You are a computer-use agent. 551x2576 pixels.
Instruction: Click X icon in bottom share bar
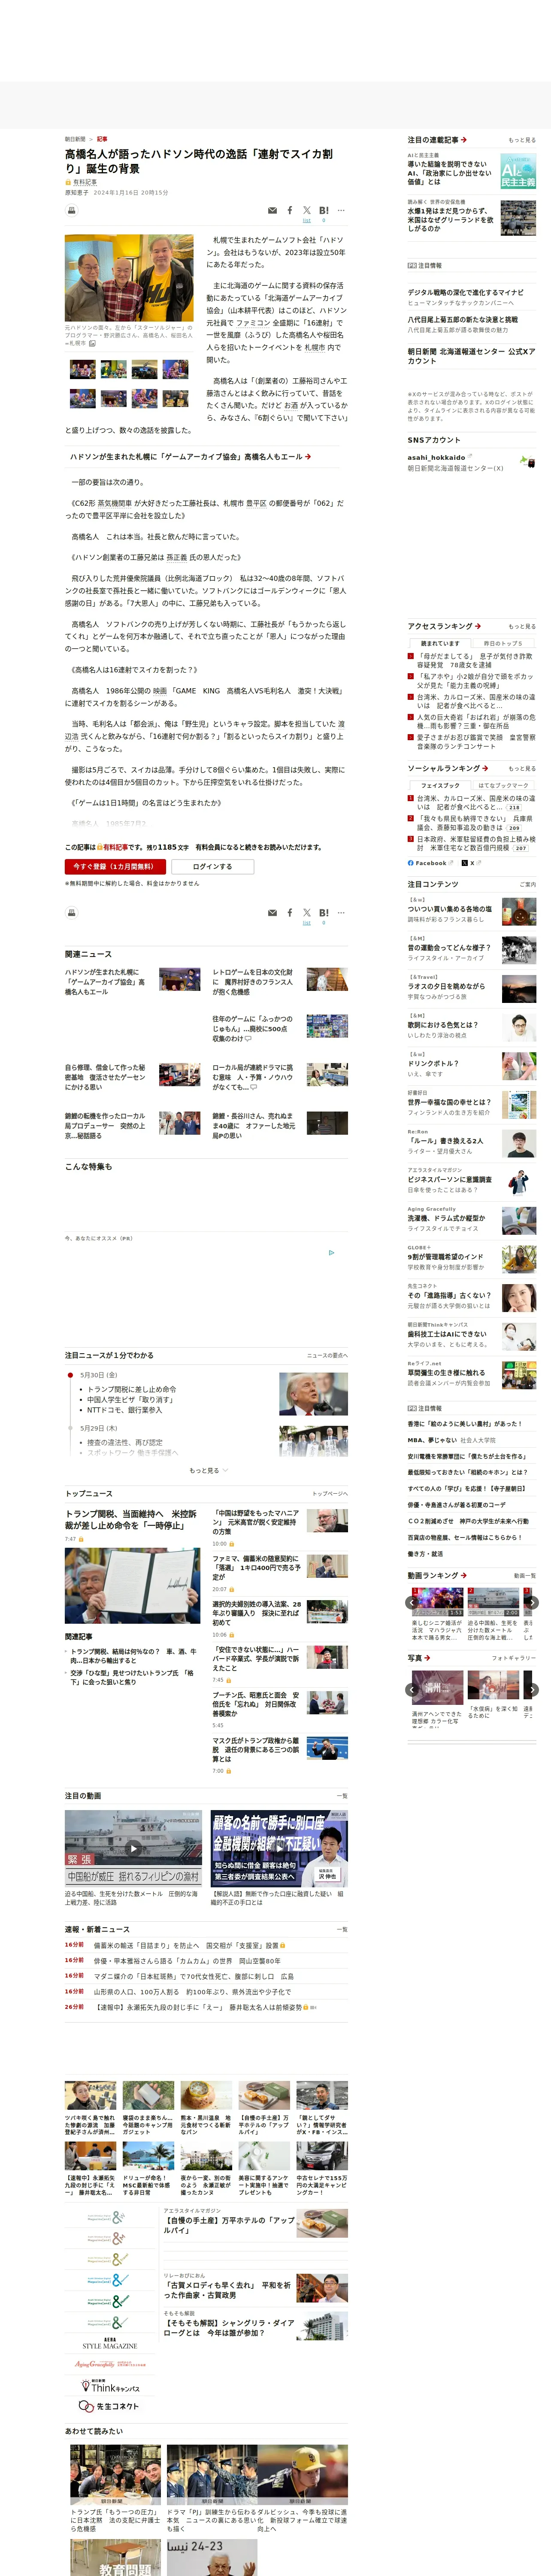307,913
